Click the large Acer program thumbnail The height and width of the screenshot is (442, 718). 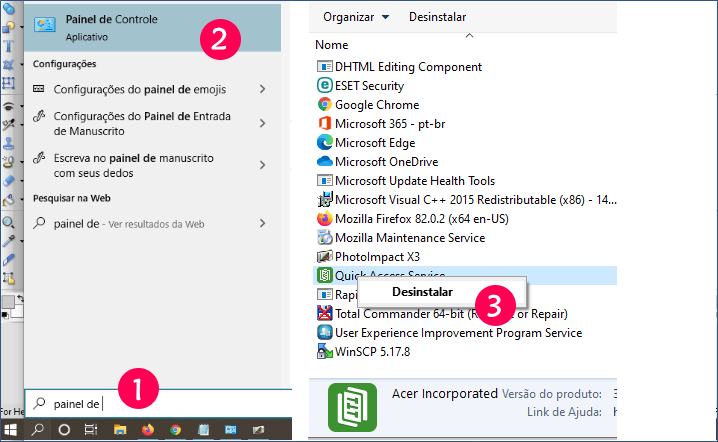[352, 407]
